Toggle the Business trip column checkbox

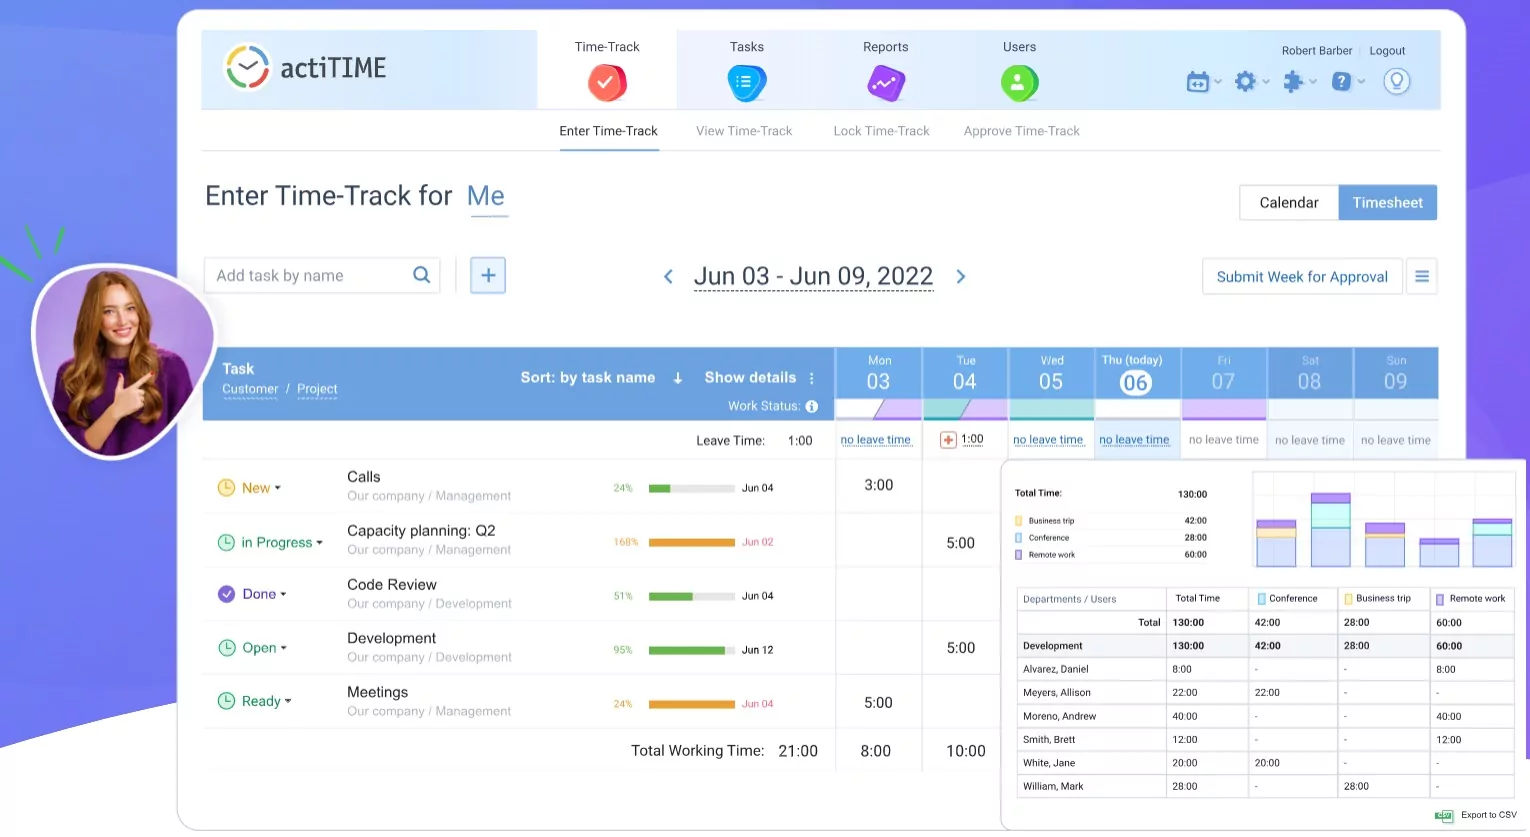(1348, 599)
